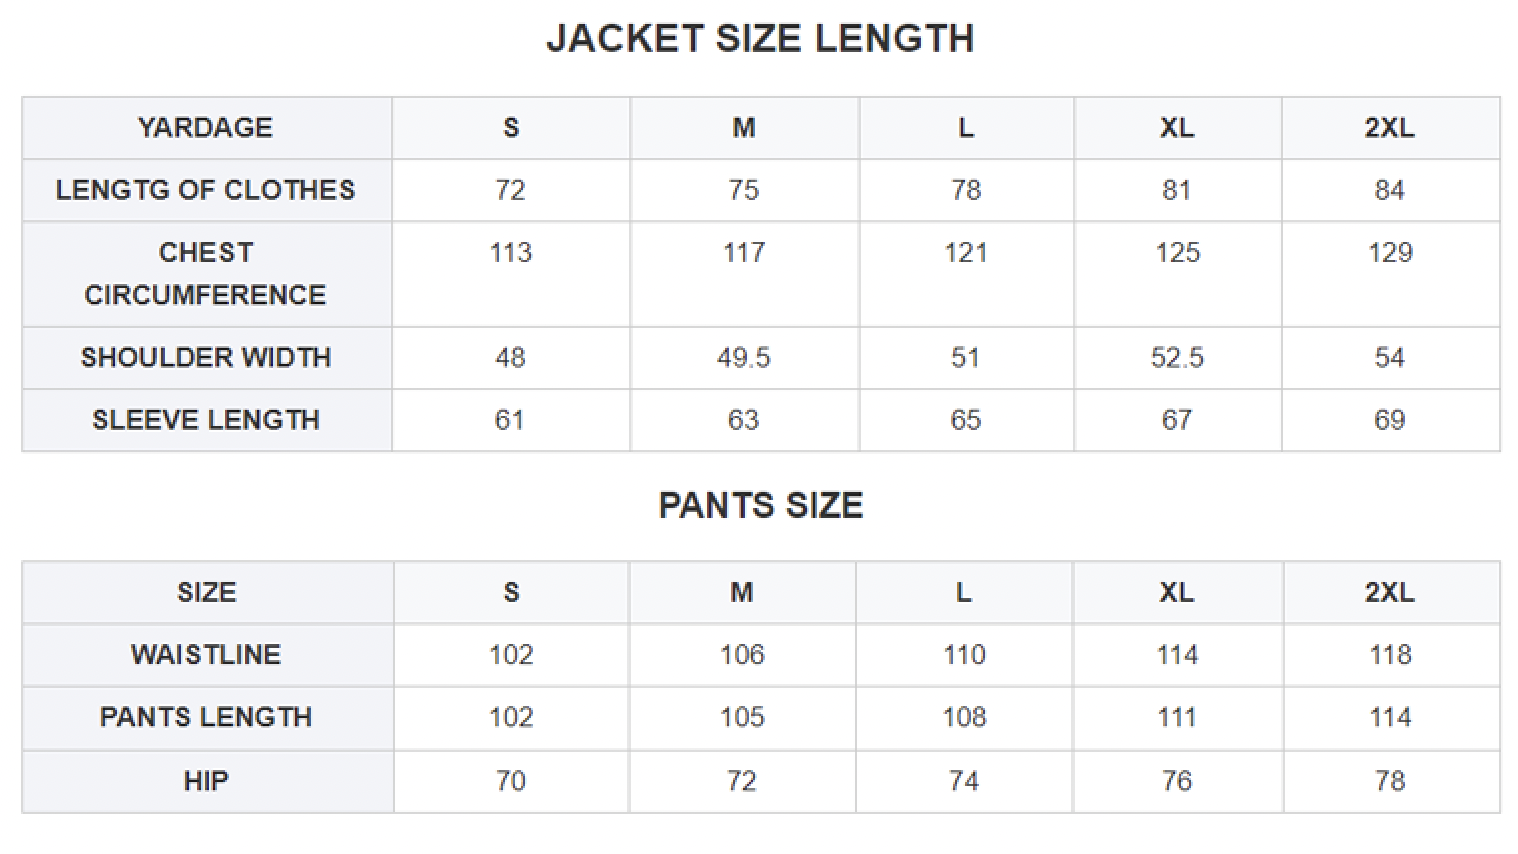Select the YARDAGE header cell
The image size is (1518, 854).
coord(206,128)
